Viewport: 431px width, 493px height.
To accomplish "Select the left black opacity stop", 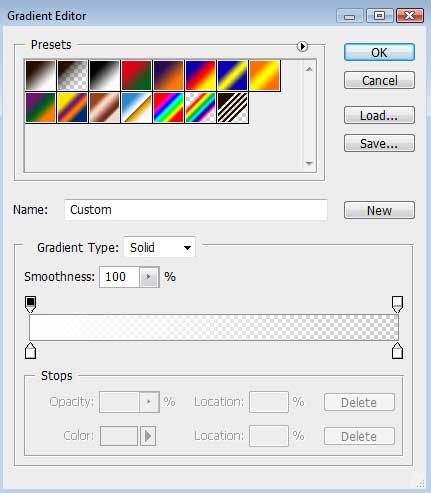I will pos(31,304).
